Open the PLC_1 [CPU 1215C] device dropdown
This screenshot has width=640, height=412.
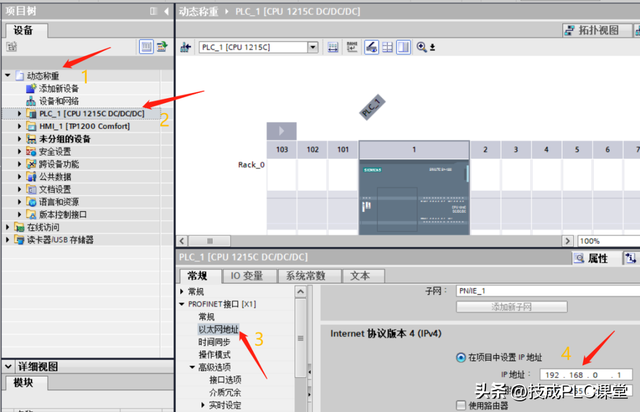click(313, 47)
